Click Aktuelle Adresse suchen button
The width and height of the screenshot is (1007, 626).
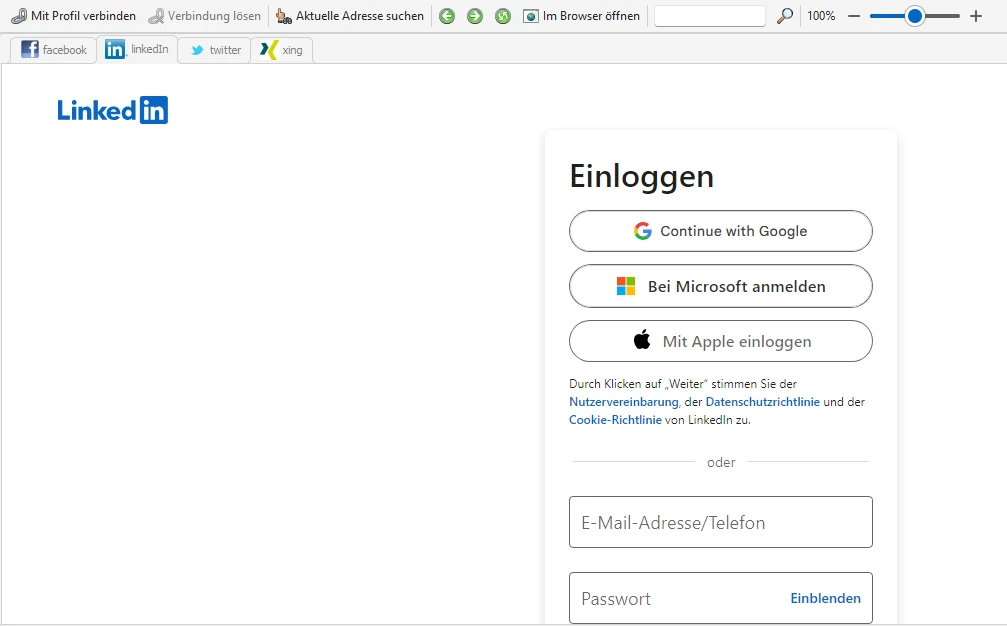tap(350, 15)
